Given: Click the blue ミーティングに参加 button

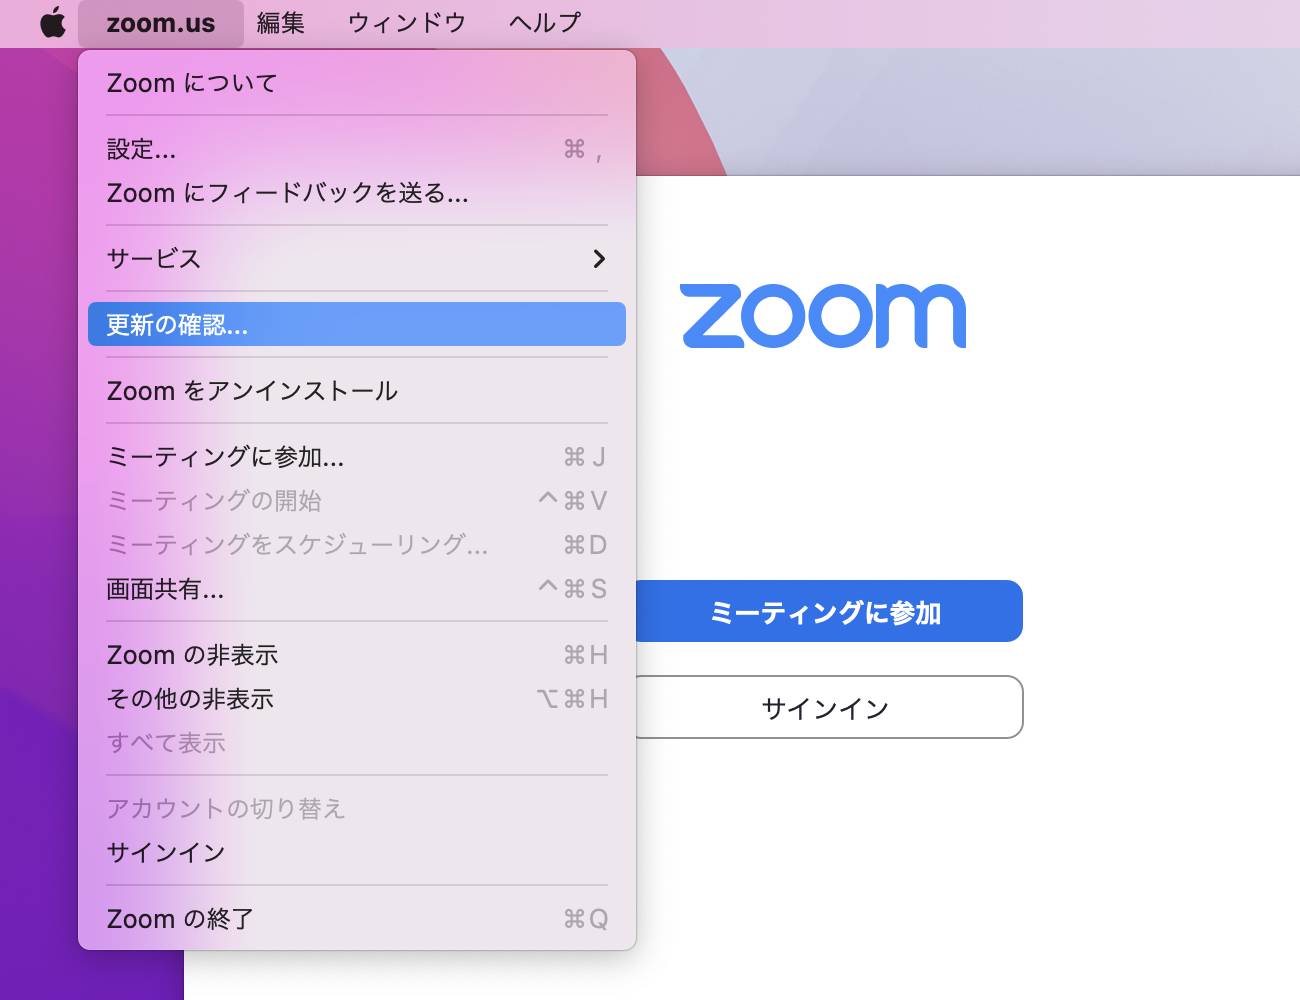Looking at the screenshot, I should click(x=829, y=611).
